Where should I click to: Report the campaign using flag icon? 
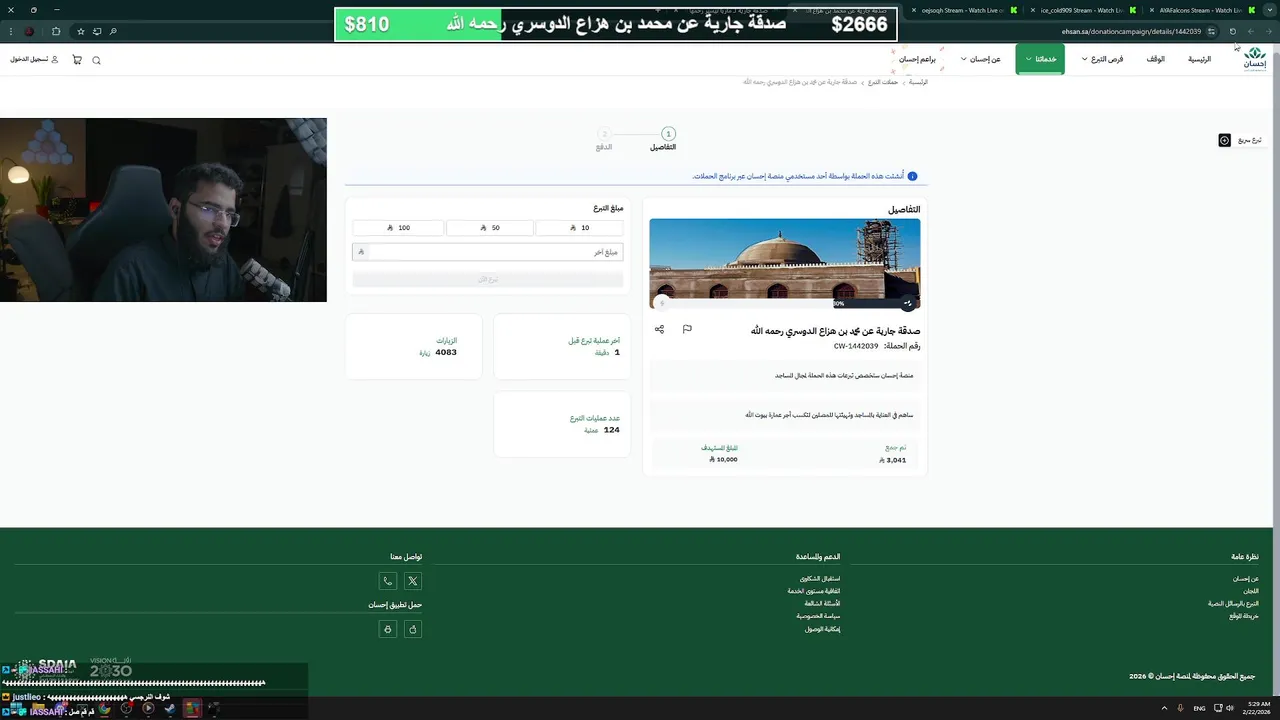(x=687, y=329)
